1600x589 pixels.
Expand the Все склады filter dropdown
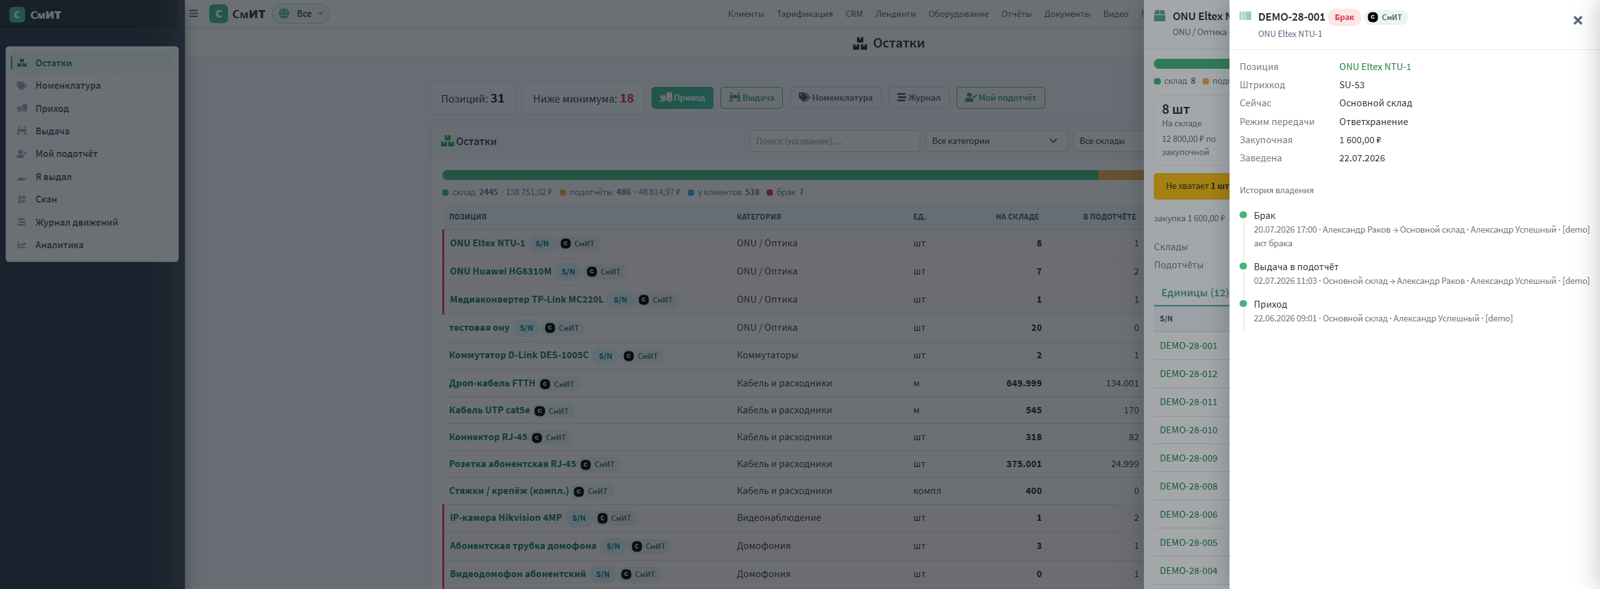click(x=1108, y=141)
